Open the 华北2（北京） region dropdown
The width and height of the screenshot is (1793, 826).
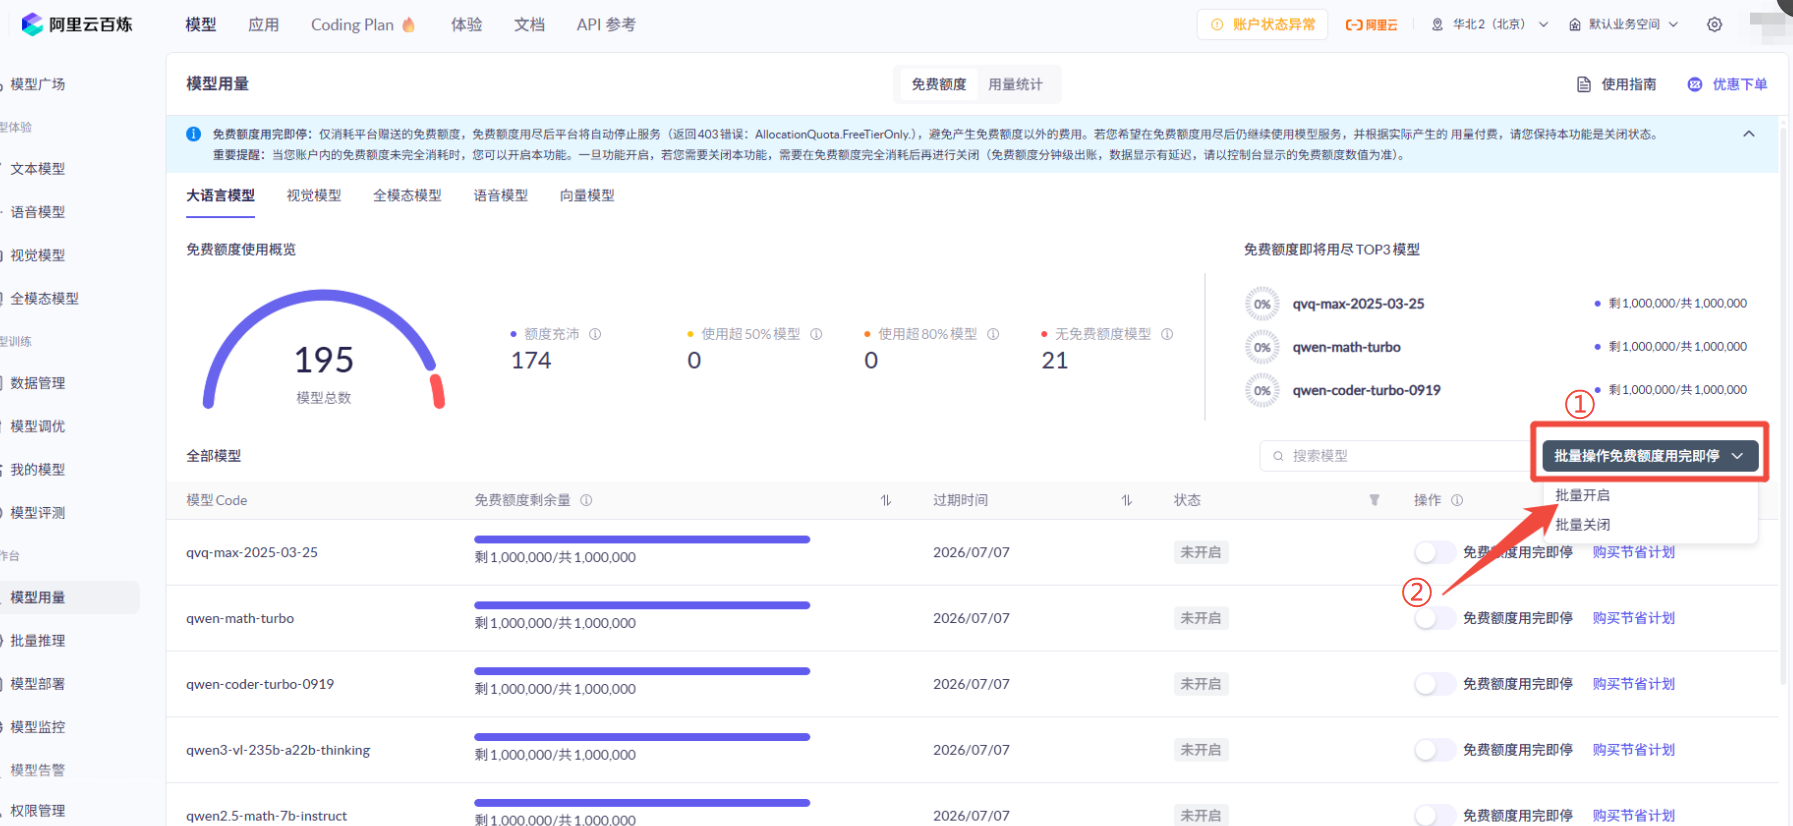[x=1490, y=24]
